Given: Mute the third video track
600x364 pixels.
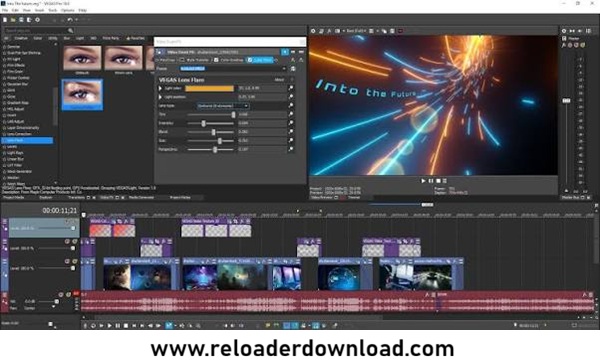Looking at the screenshot, I should point(67,261).
